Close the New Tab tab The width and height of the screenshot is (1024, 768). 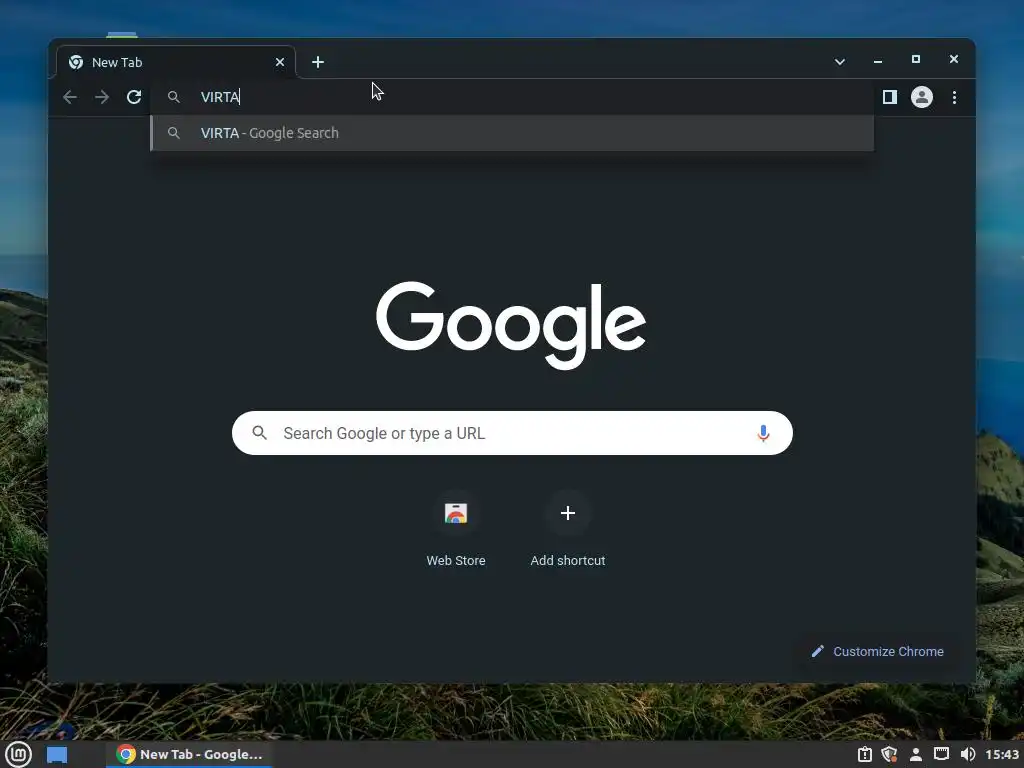click(280, 62)
